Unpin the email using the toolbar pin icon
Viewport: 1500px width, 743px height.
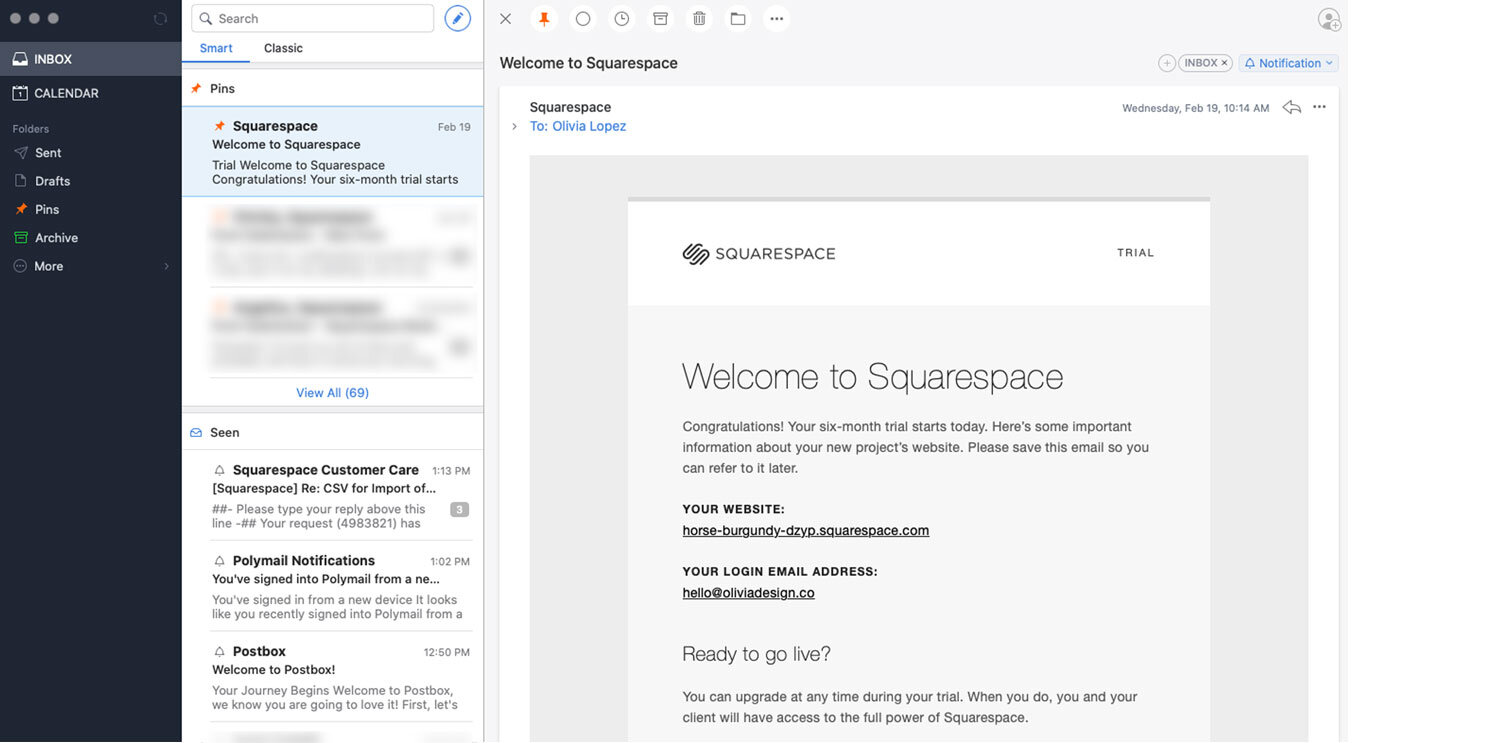(544, 19)
